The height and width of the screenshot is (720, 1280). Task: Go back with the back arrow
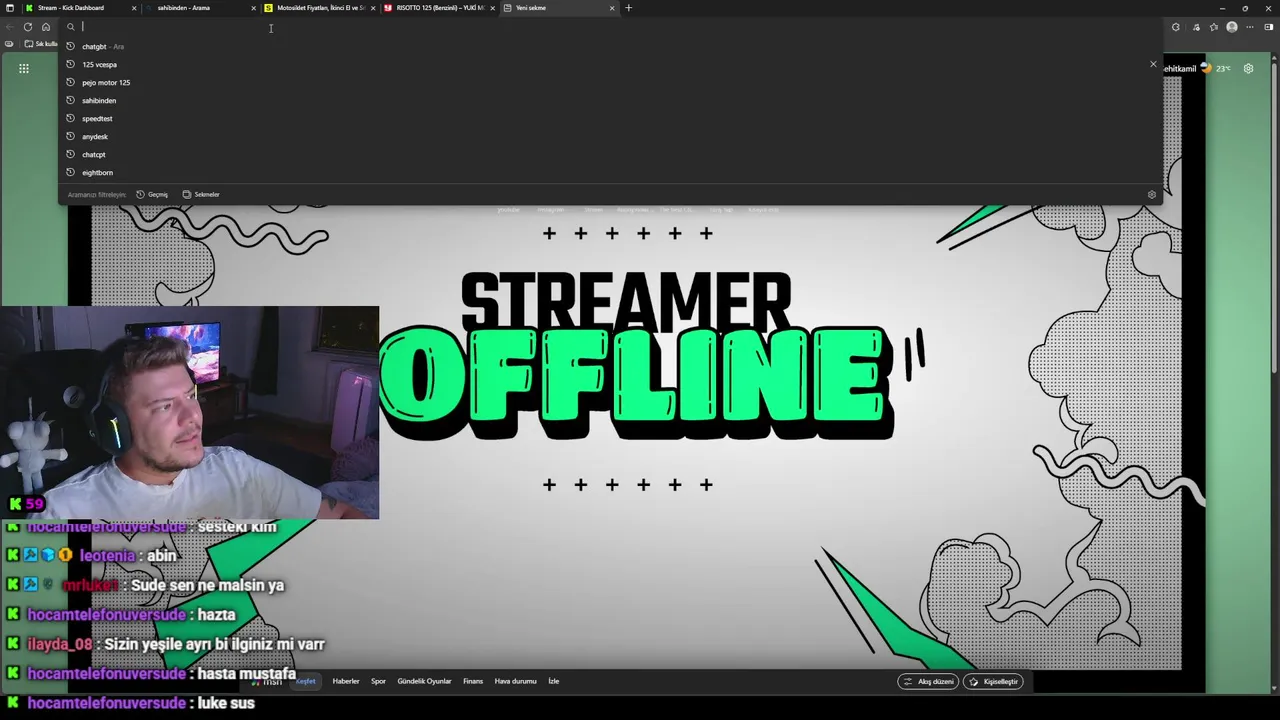tap(10, 27)
